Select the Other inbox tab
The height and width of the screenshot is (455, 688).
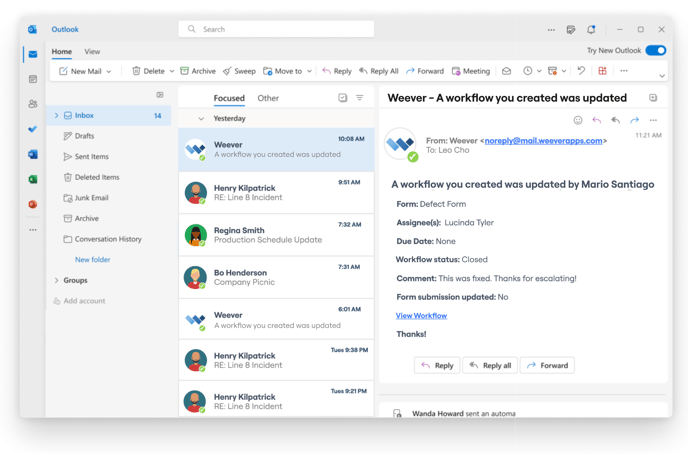pyautogui.click(x=268, y=98)
